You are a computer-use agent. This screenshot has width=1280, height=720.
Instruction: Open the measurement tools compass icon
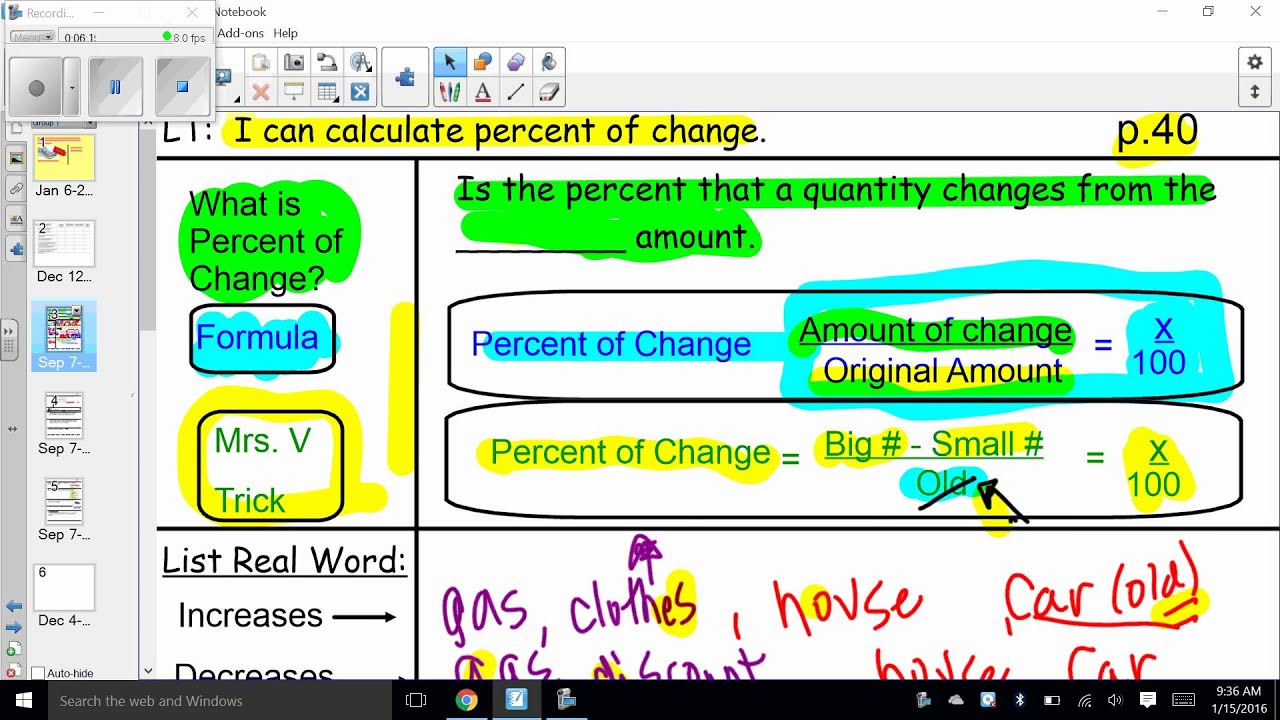click(x=360, y=62)
